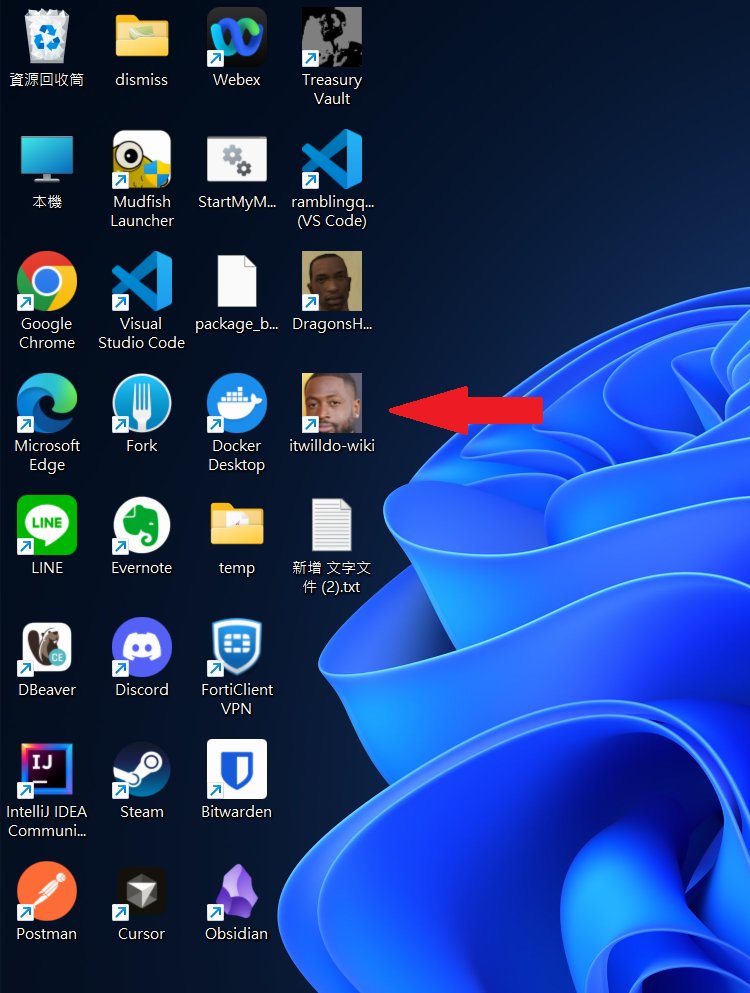750x993 pixels.
Task: Select the Recycle Bin icon
Action: click(x=47, y=37)
